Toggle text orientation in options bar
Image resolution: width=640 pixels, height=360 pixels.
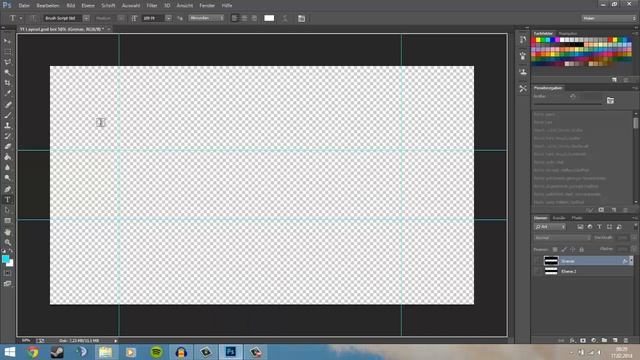click(x=33, y=18)
